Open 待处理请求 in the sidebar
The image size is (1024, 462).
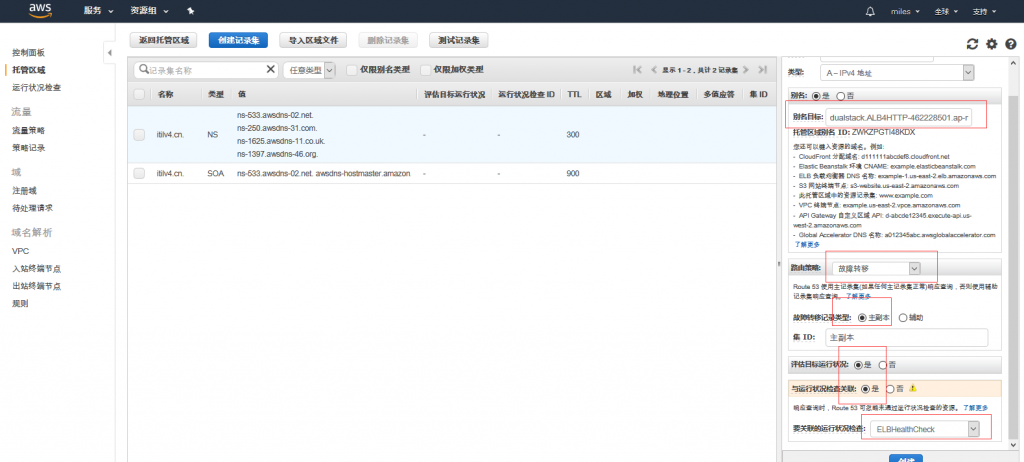point(33,208)
